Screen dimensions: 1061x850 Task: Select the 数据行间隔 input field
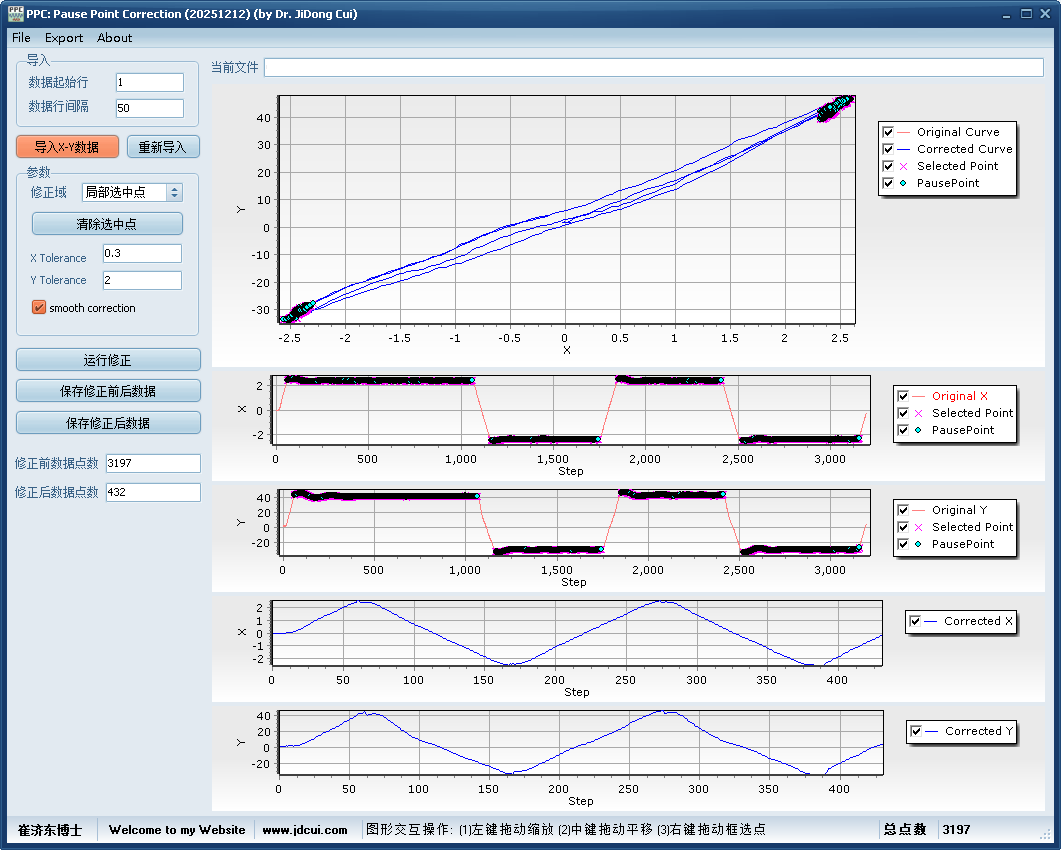(149, 108)
